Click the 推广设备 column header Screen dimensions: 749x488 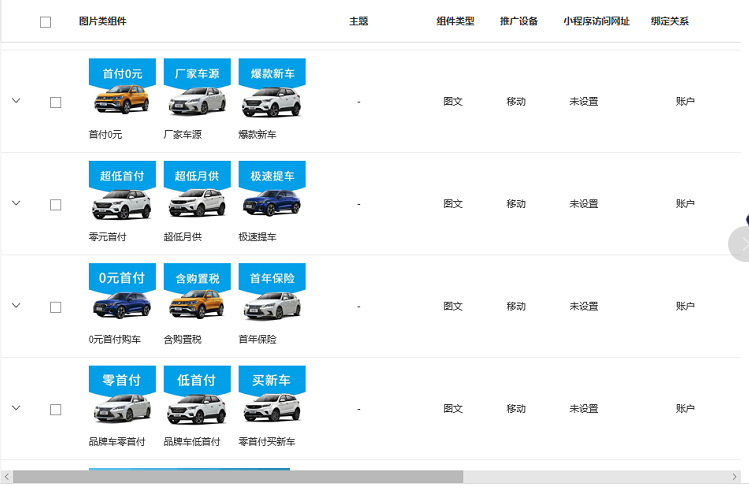pos(518,21)
